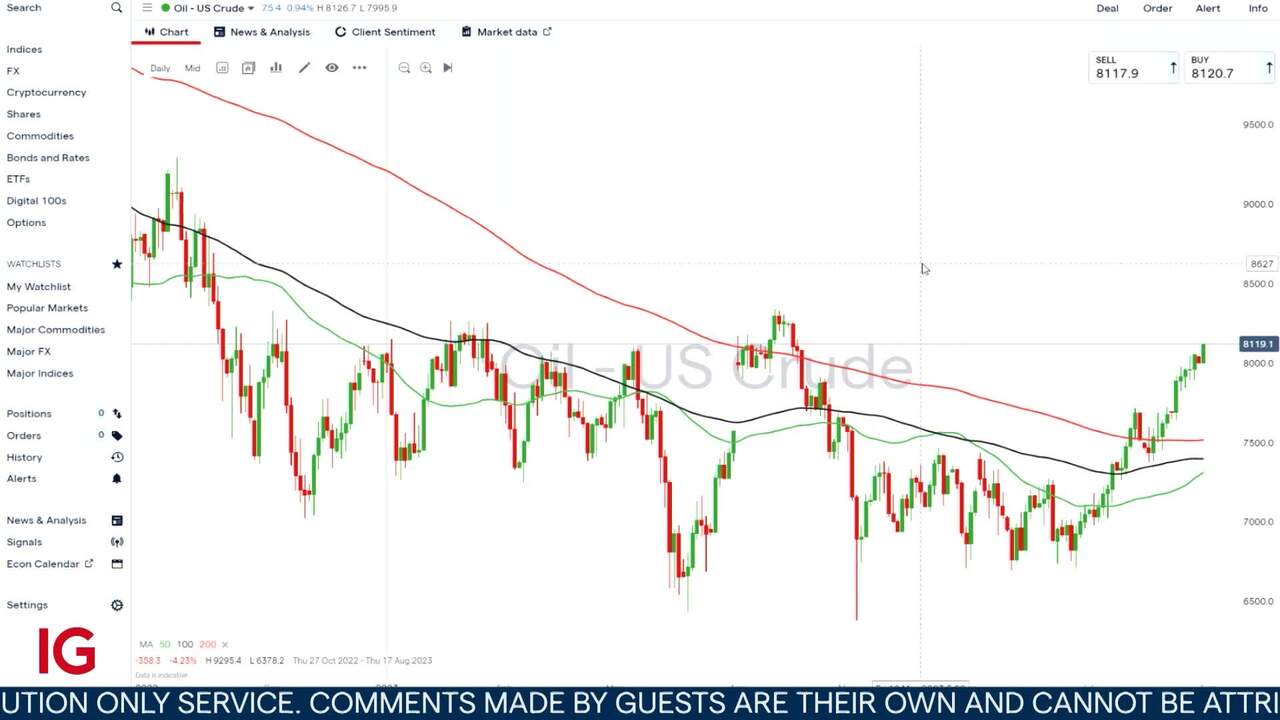Viewport: 1280px width, 720px height.
Task: Click the History clock icon
Action: [117, 457]
